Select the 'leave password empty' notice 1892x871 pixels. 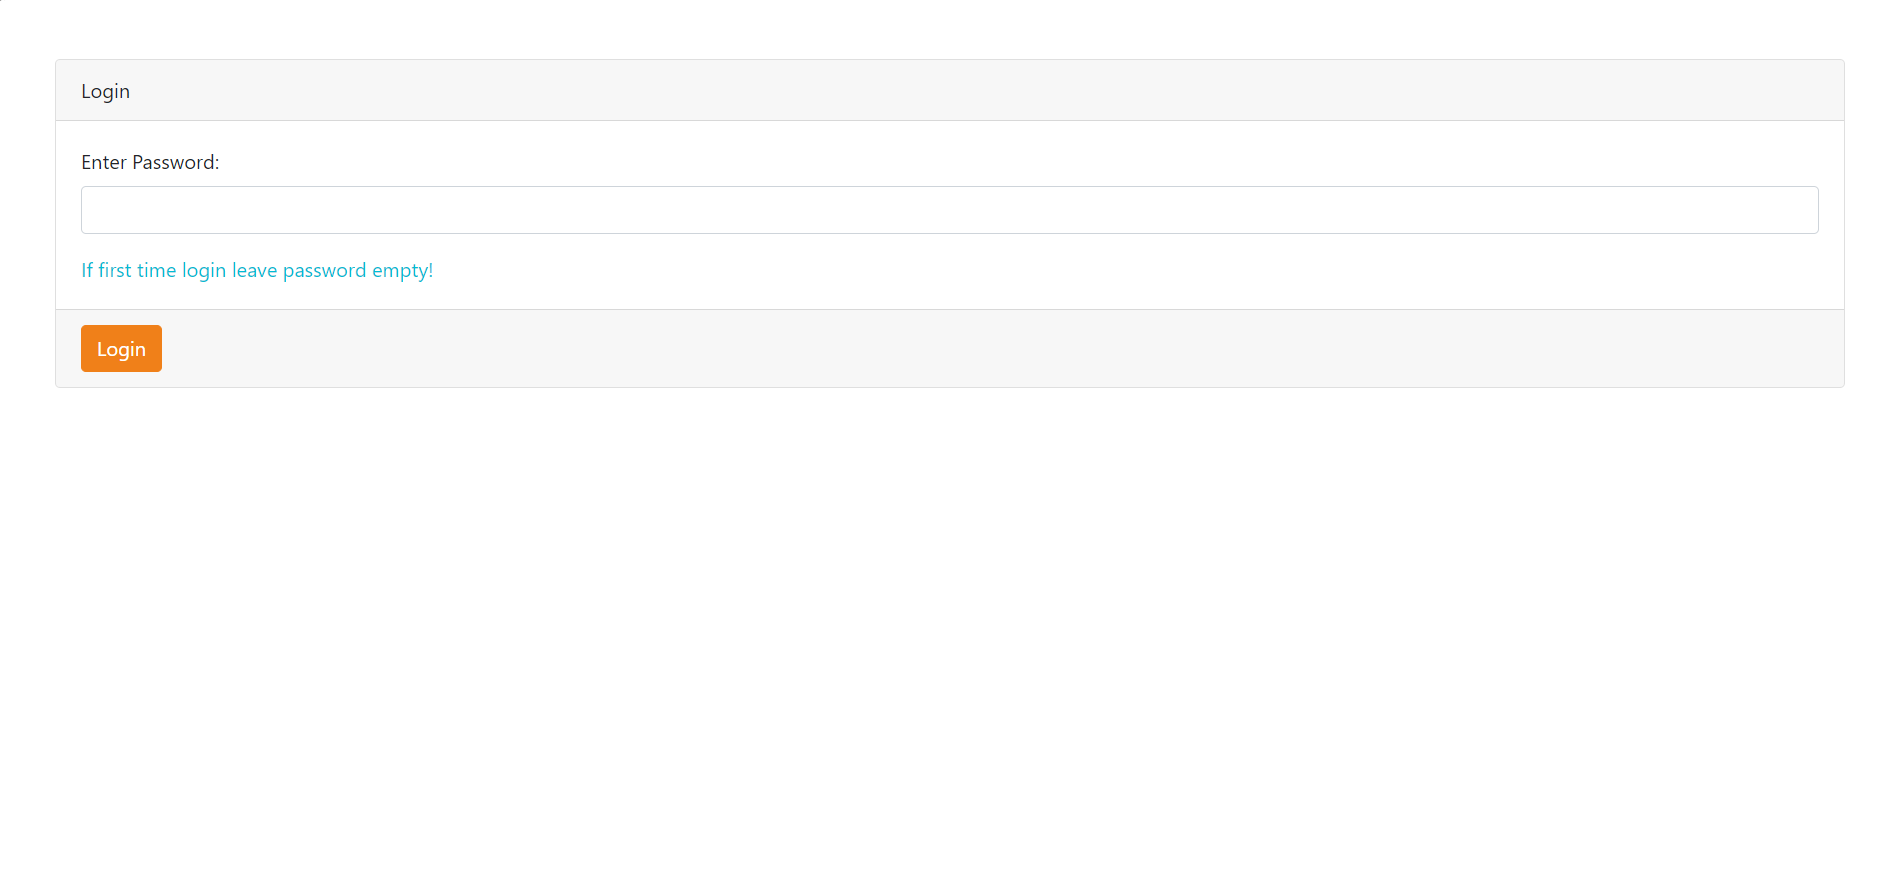257,270
